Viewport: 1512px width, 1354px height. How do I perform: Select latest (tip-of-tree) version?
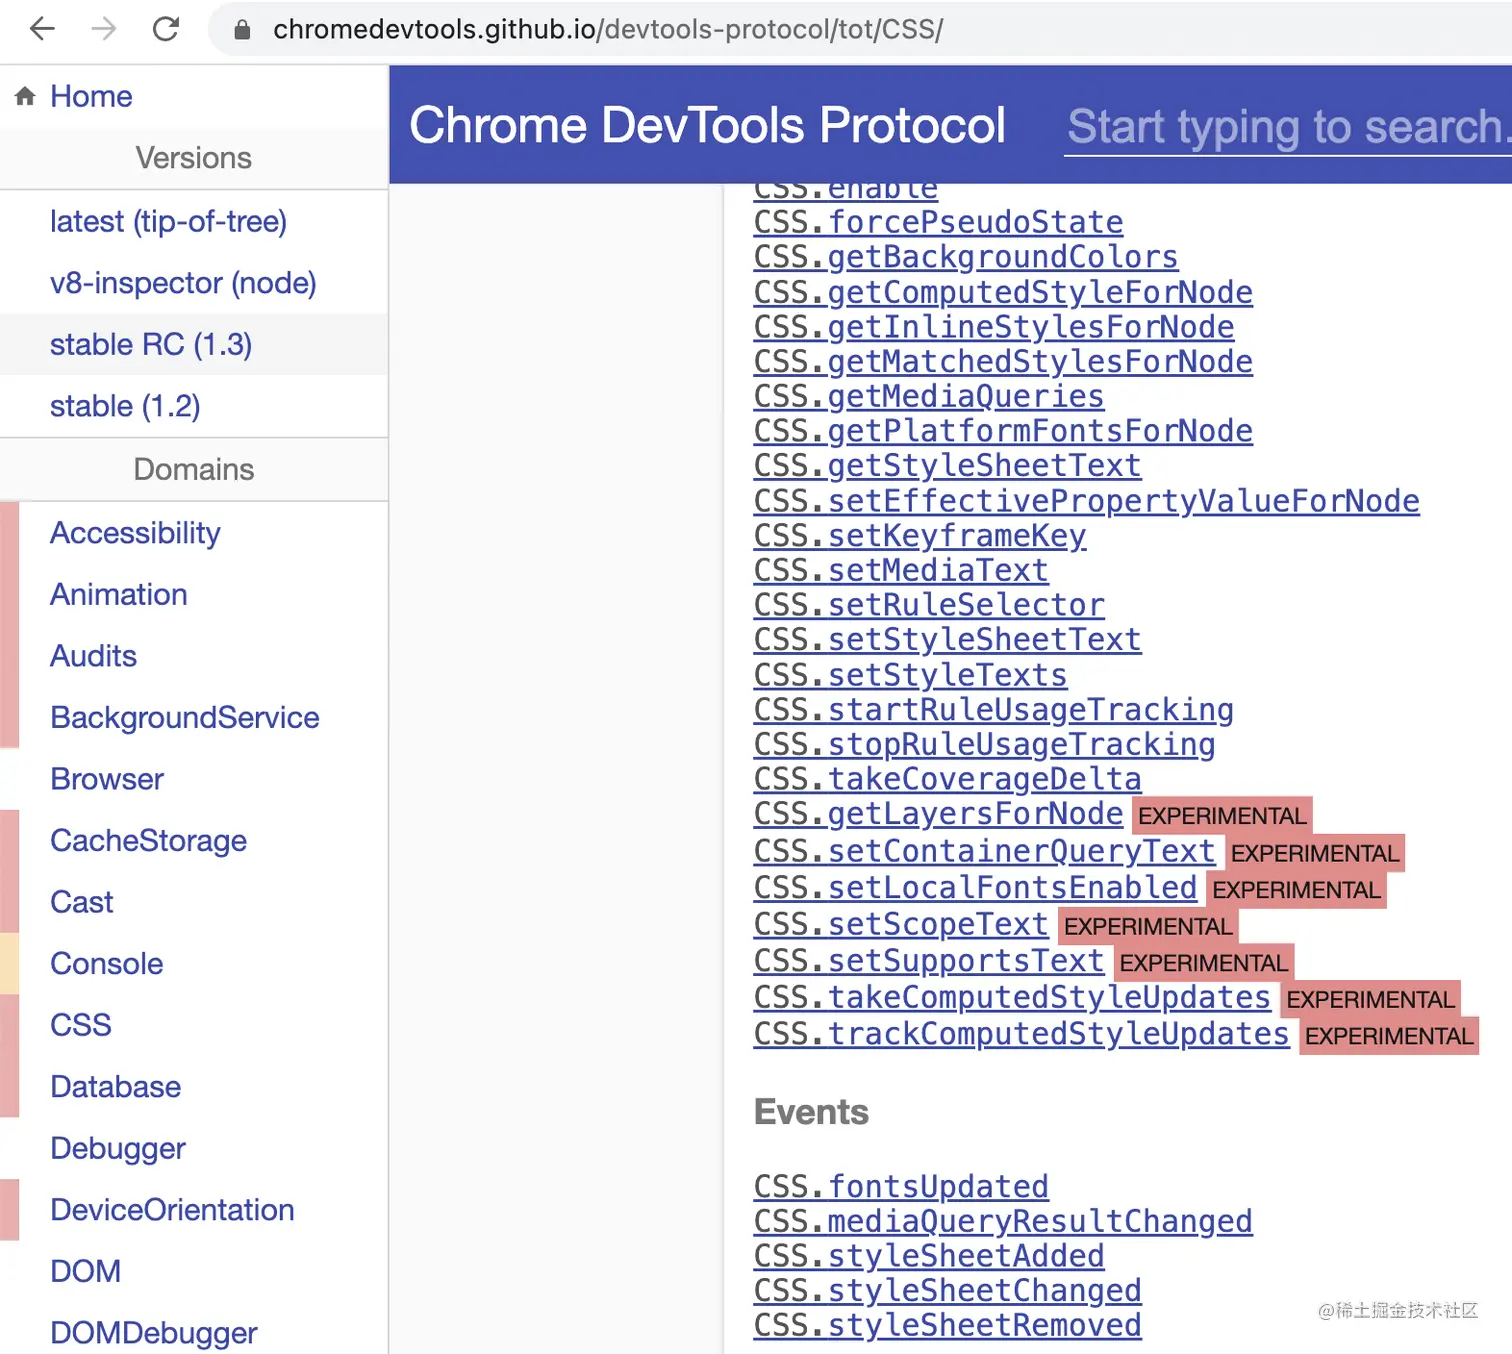pyautogui.click(x=168, y=221)
